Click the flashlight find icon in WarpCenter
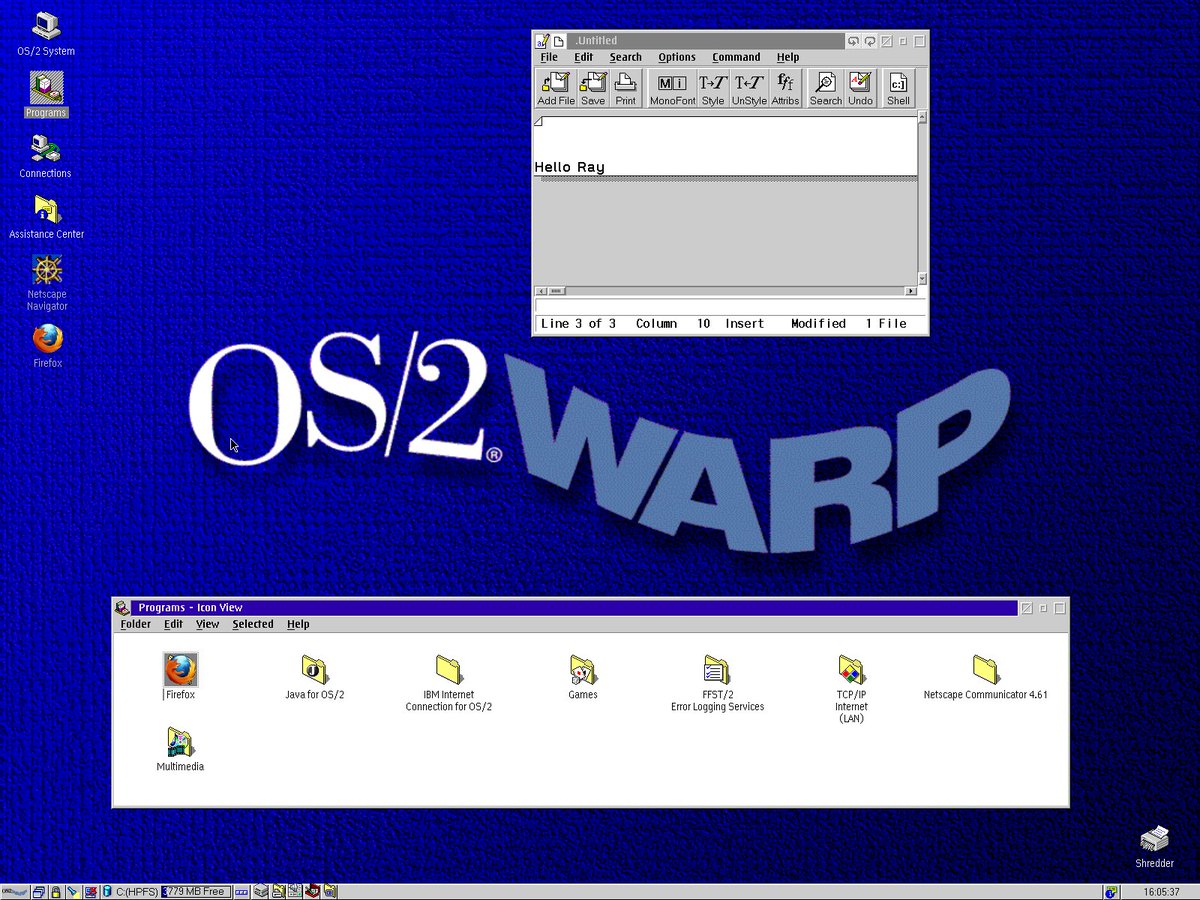Image resolution: width=1200 pixels, height=900 pixels. click(72, 892)
